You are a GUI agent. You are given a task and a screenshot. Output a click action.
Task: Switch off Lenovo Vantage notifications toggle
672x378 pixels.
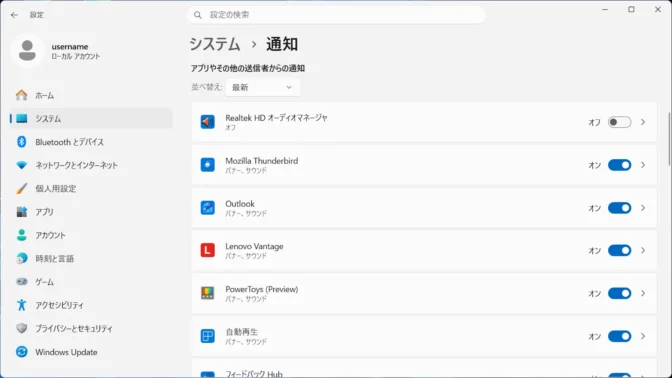(619, 250)
